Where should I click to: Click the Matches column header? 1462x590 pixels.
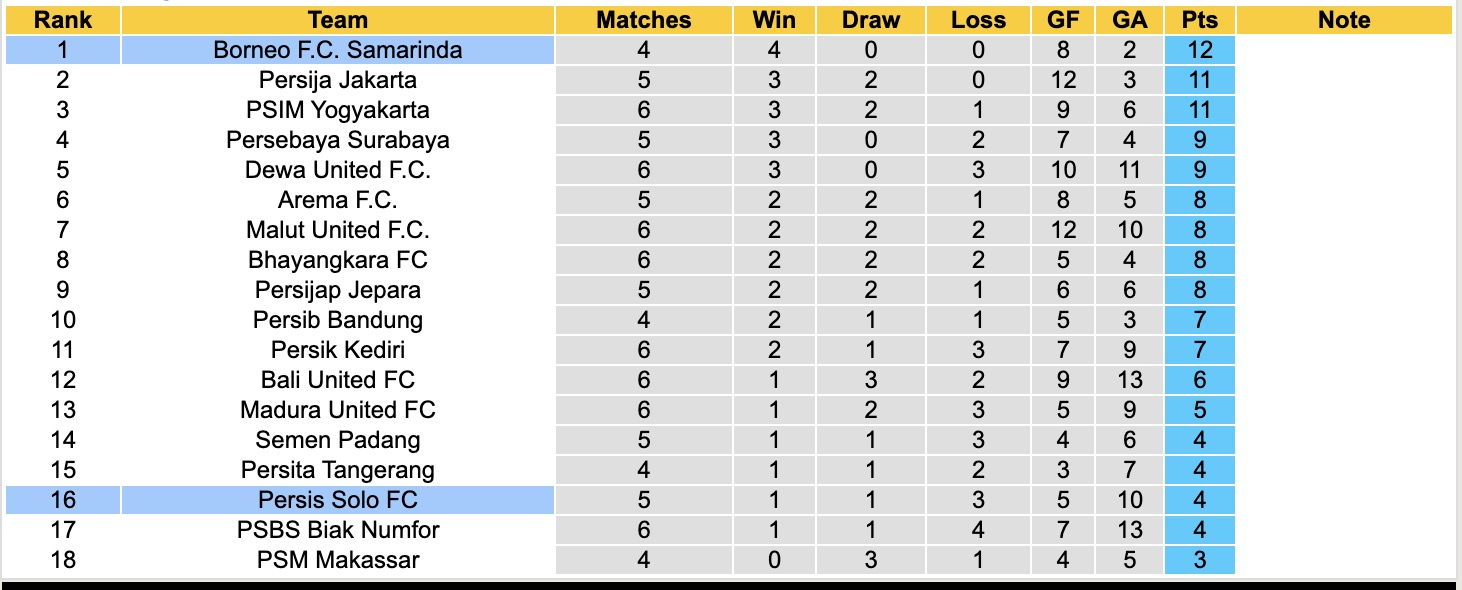[x=643, y=20]
